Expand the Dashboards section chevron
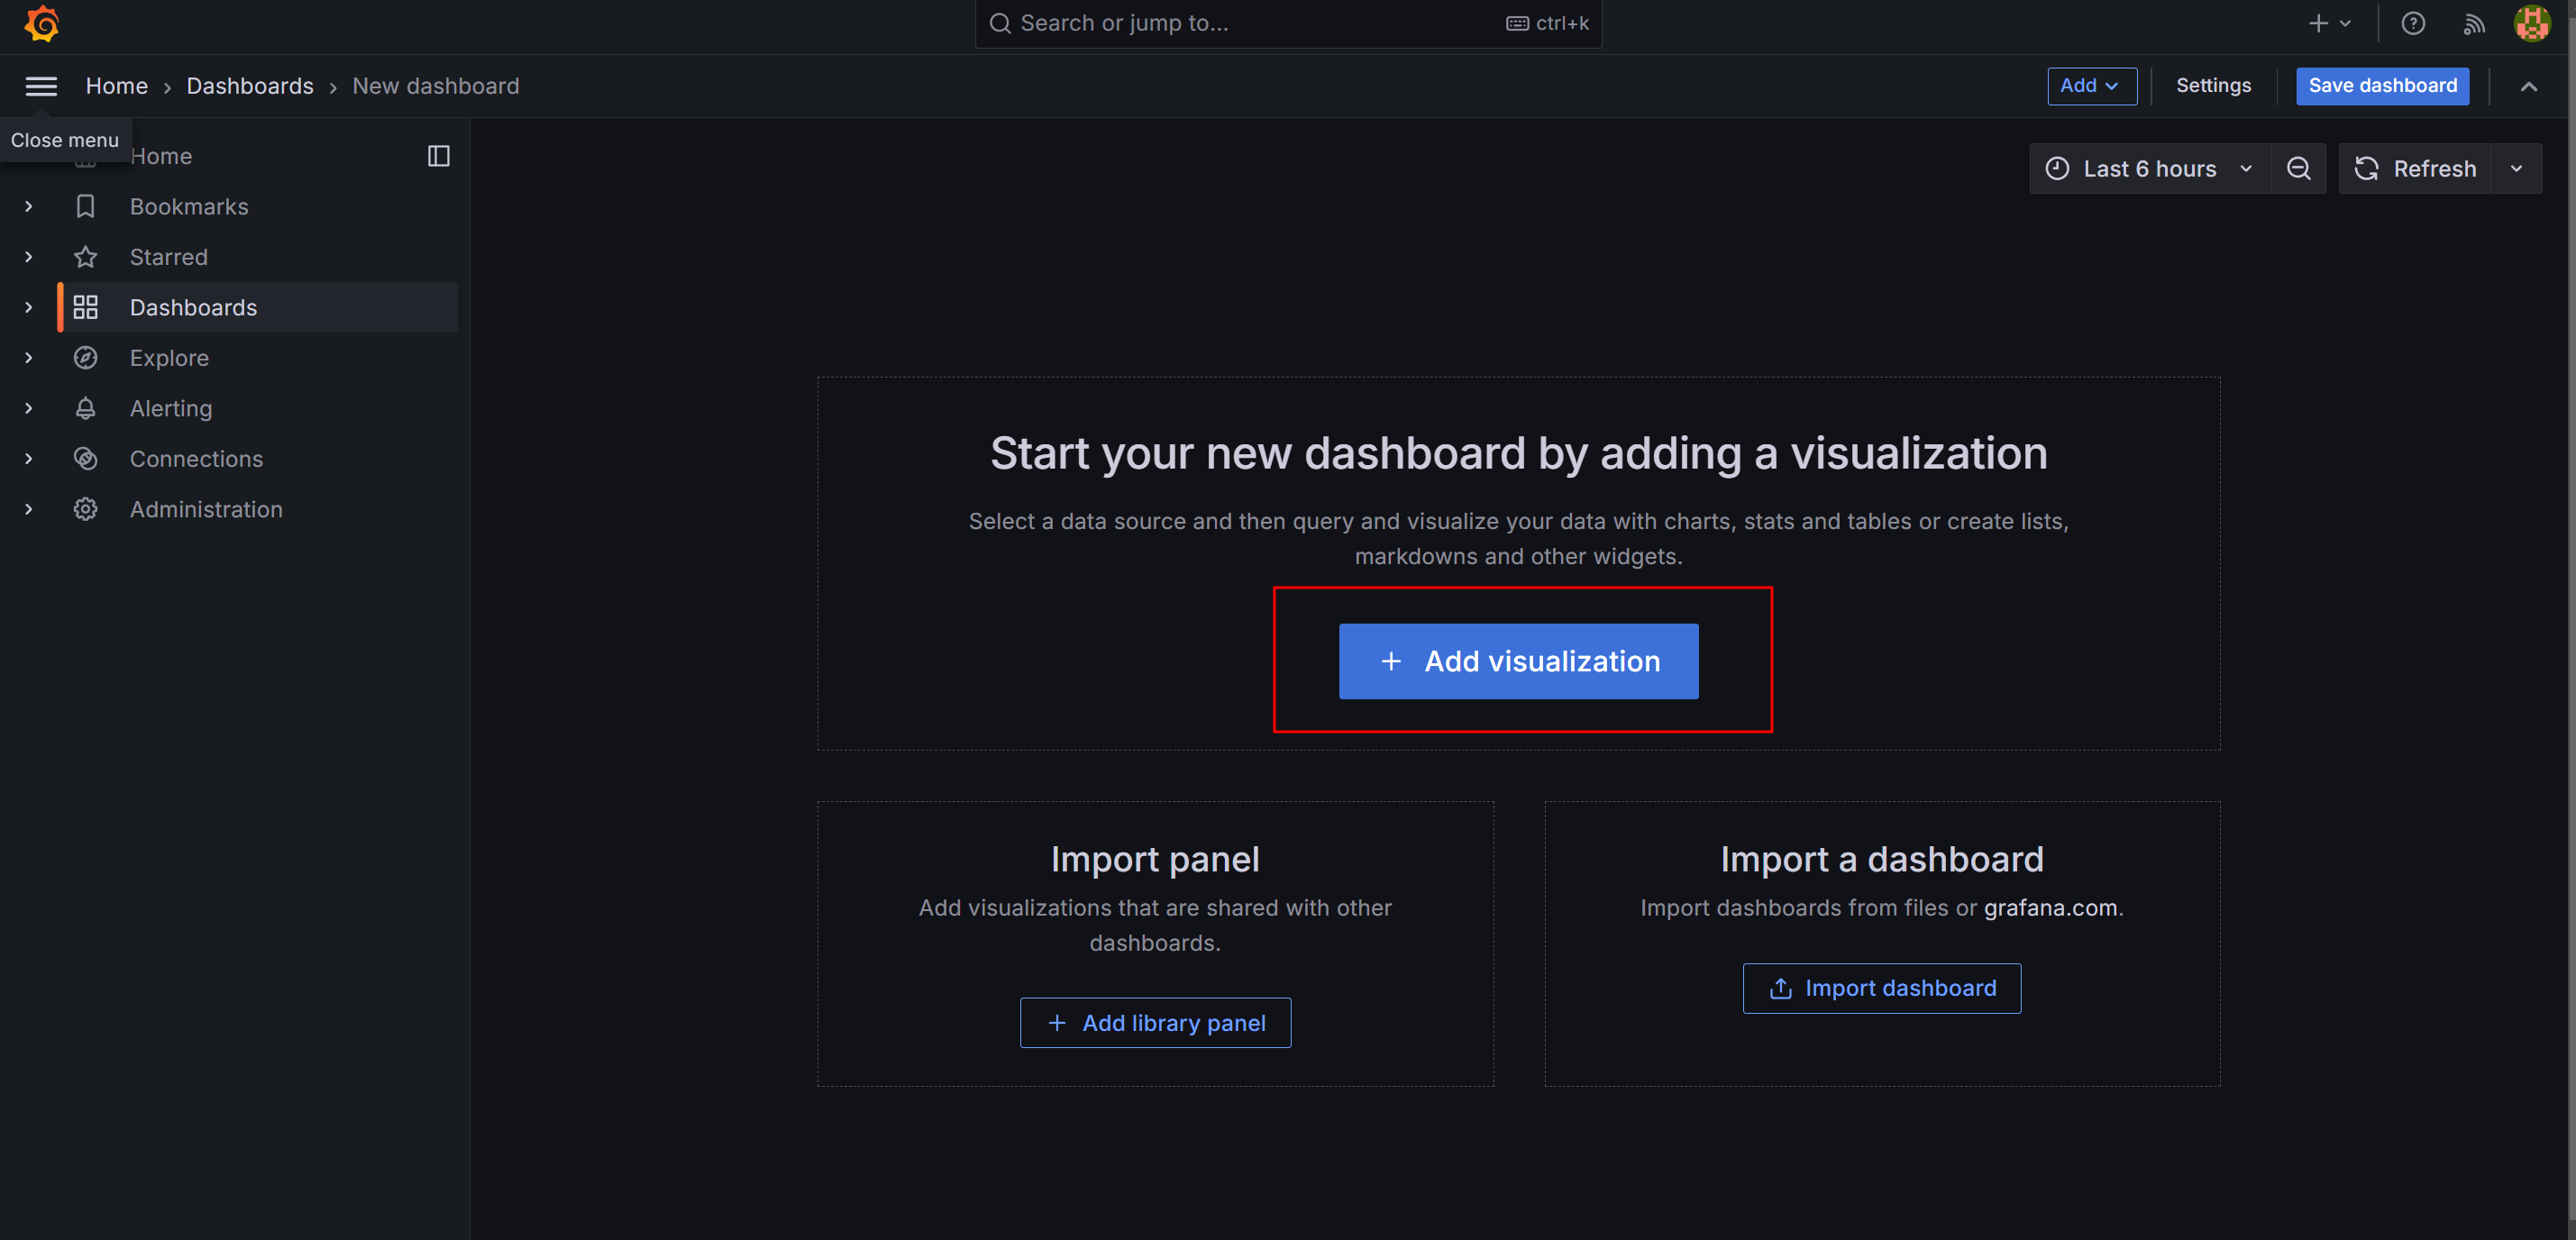 pos(29,307)
